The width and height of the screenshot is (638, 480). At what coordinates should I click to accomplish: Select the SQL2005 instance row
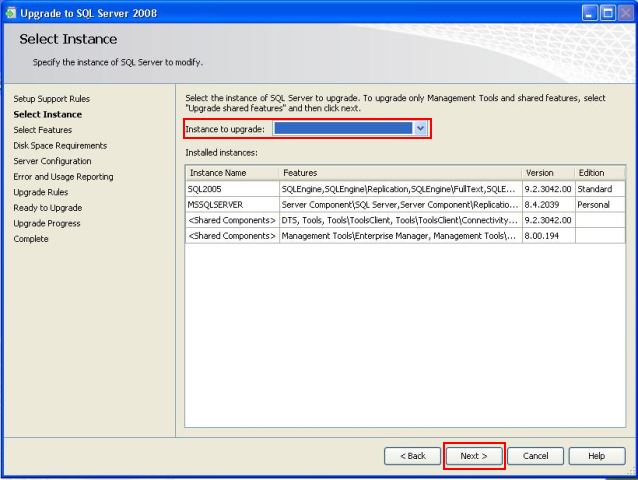[405, 189]
